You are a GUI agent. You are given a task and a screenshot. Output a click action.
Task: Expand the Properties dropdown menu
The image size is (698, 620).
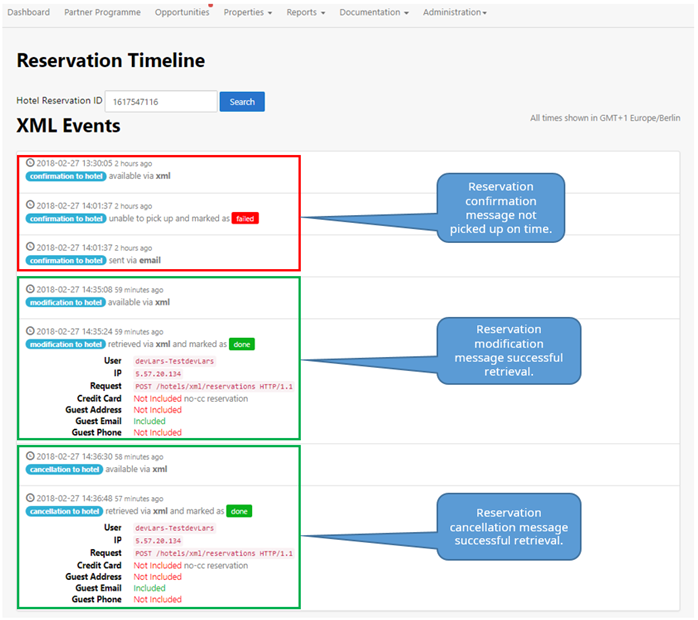tap(247, 13)
